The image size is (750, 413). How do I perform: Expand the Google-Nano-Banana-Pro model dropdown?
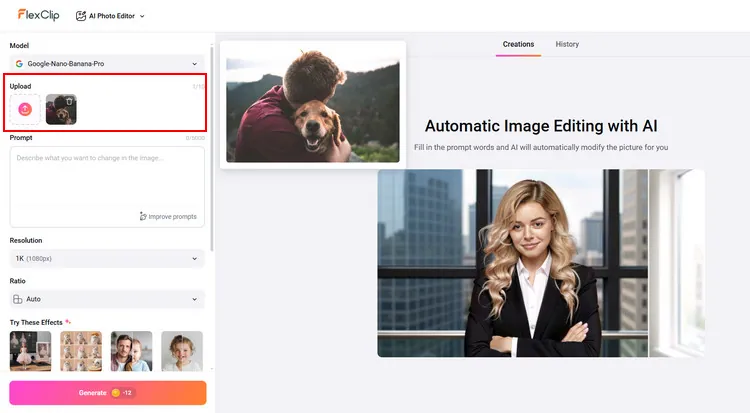tap(195, 63)
